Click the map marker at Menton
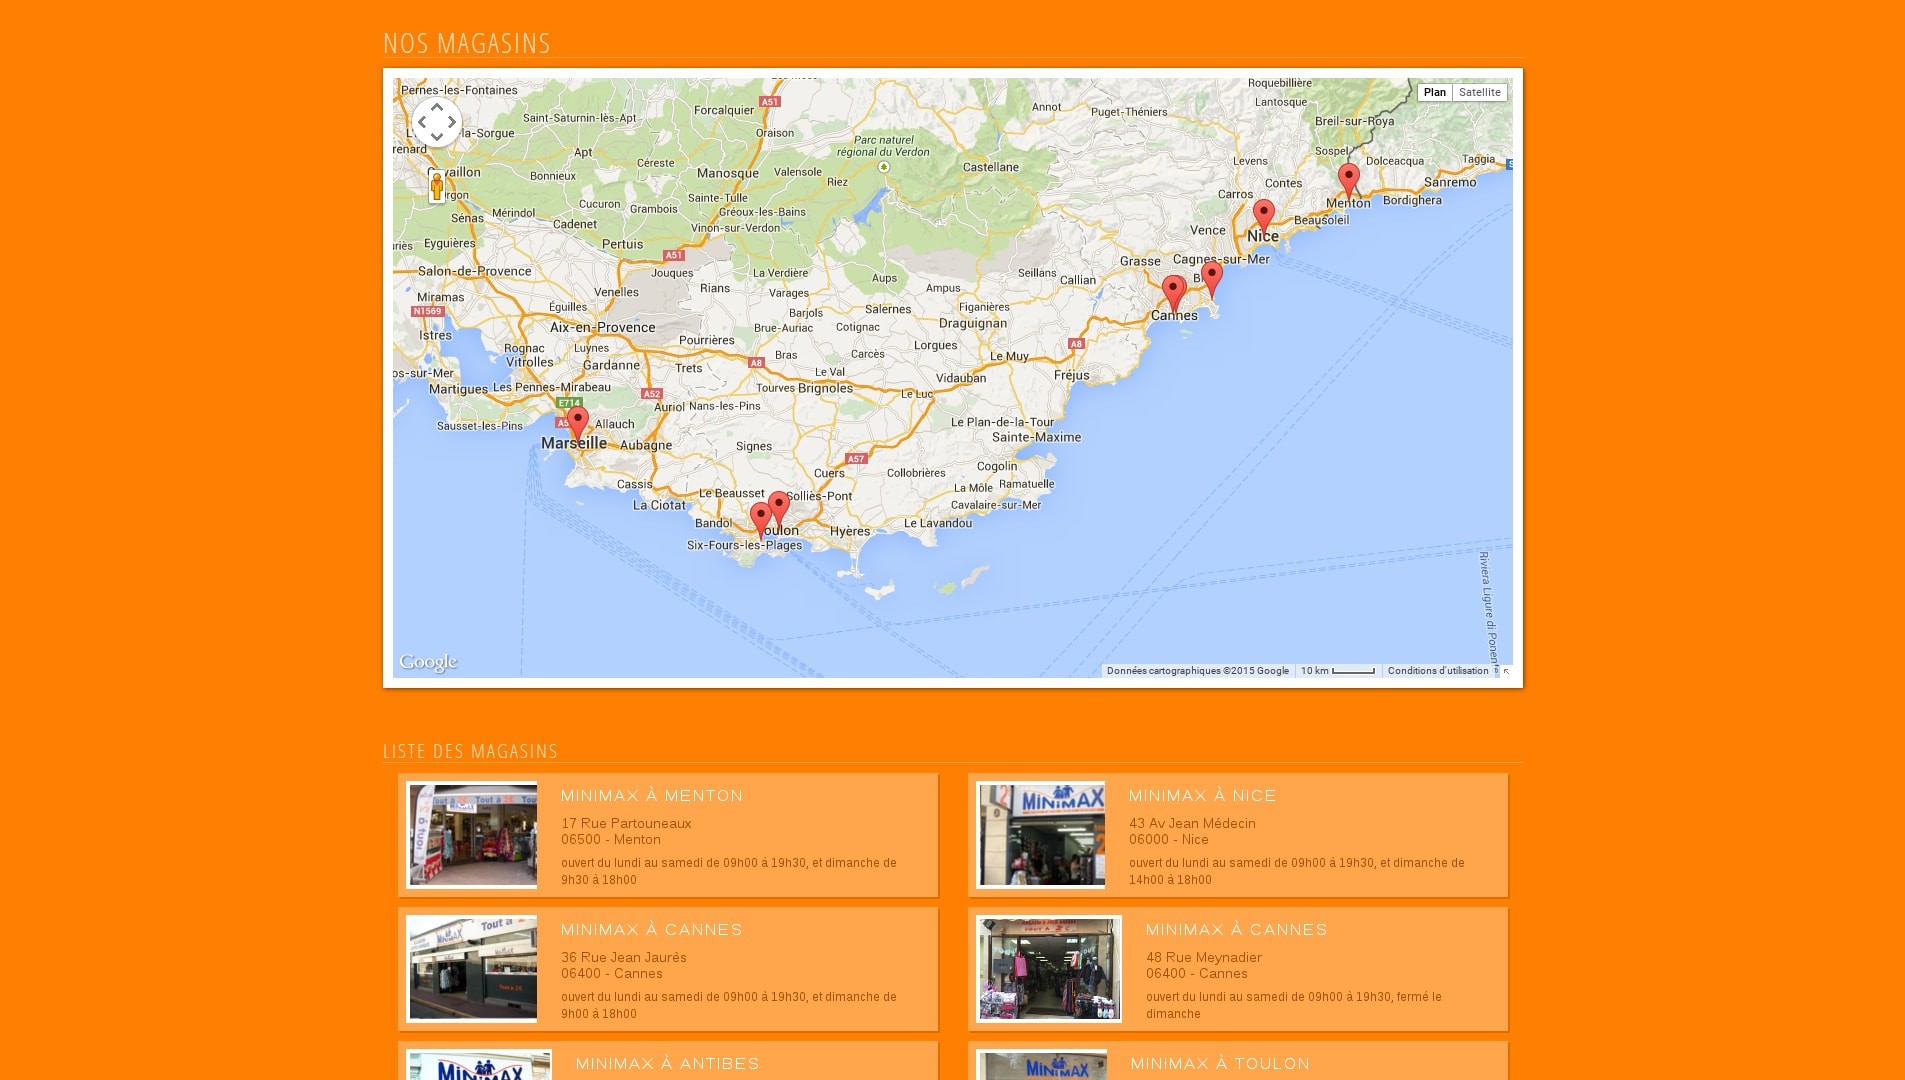The image size is (1905, 1080). pos(1349,181)
